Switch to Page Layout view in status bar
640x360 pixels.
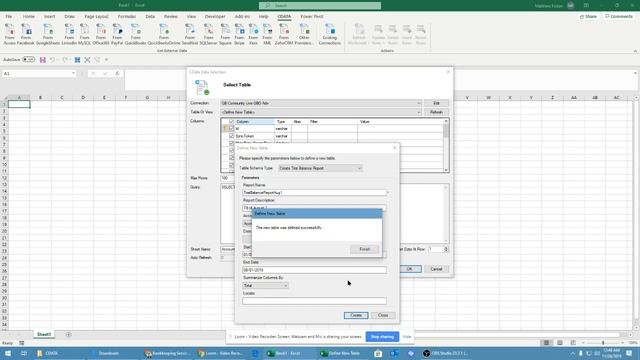click(x=560, y=343)
